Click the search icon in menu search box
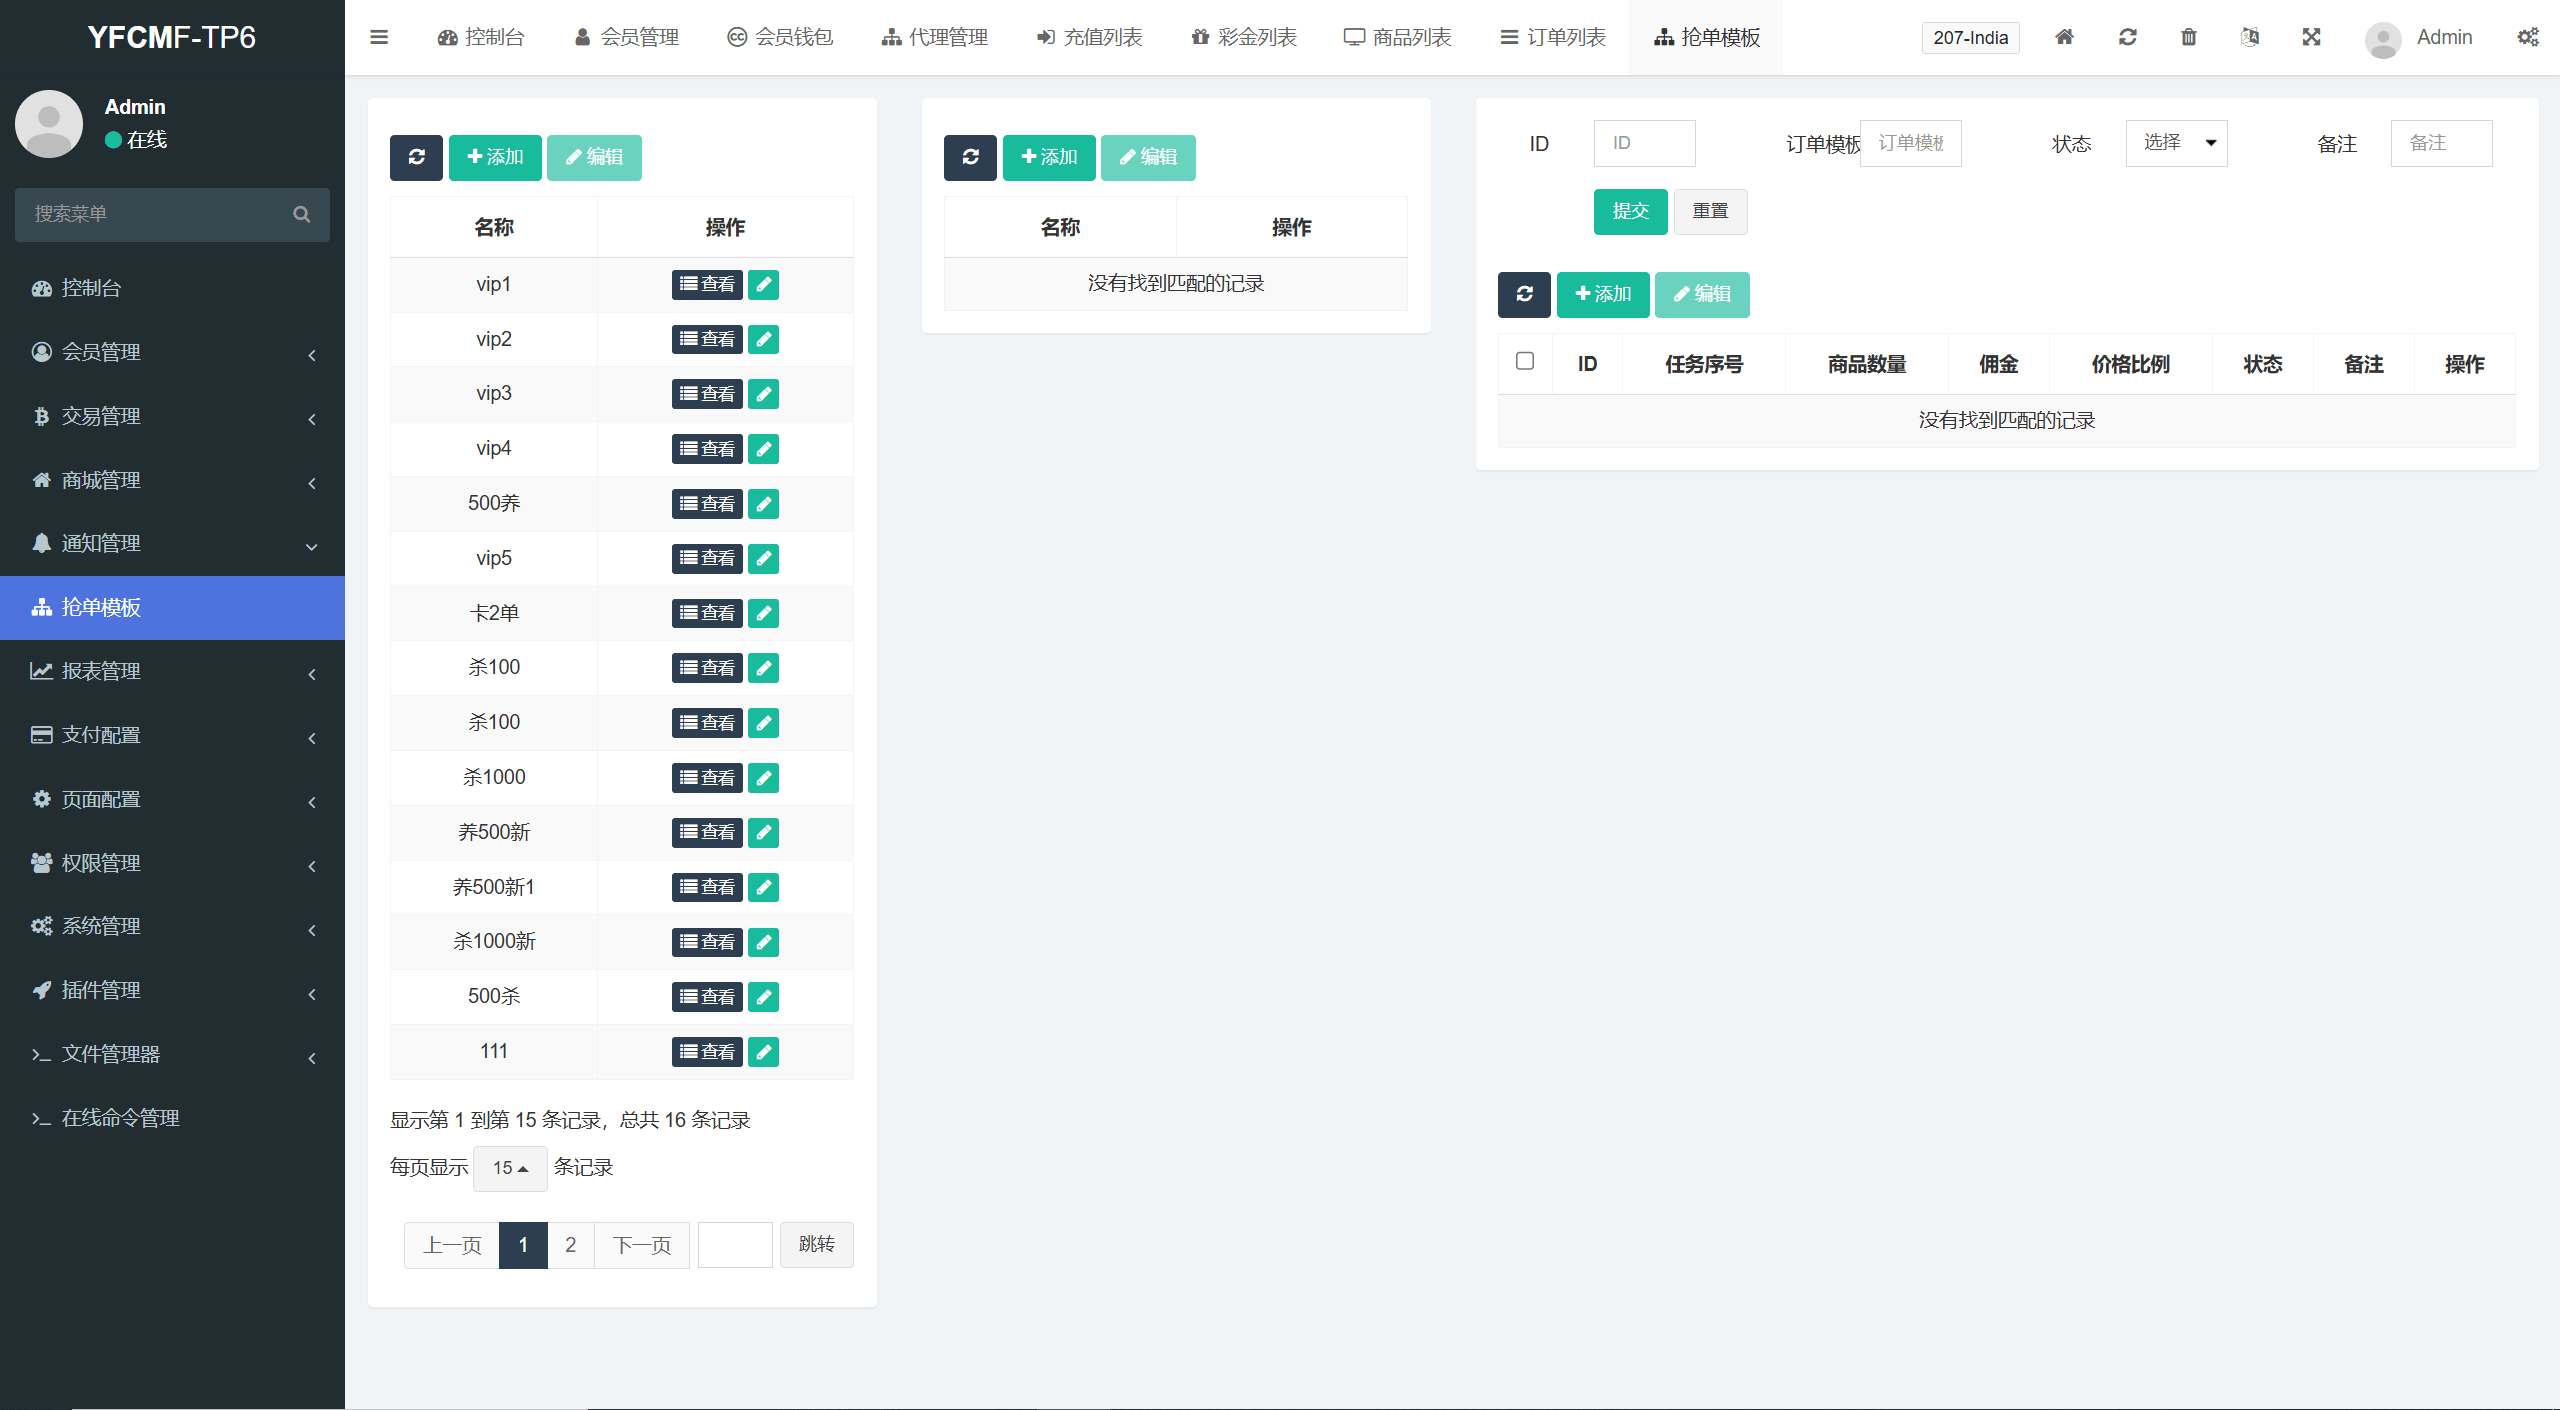The image size is (2560, 1410). [301, 214]
